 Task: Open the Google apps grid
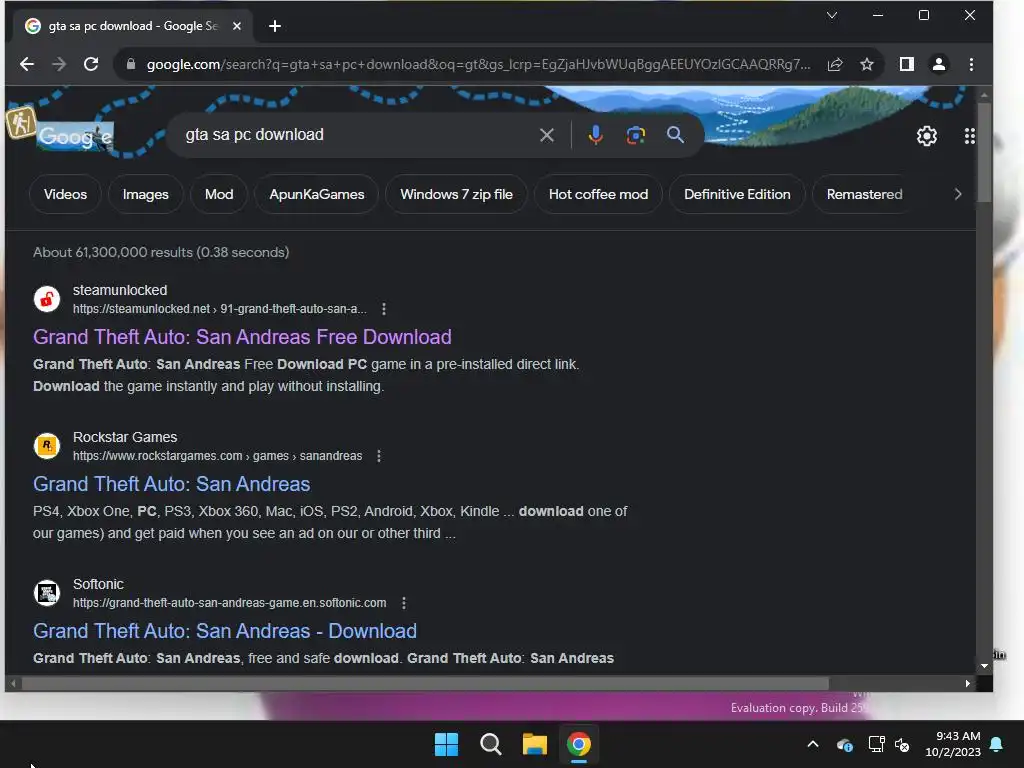pos(969,136)
